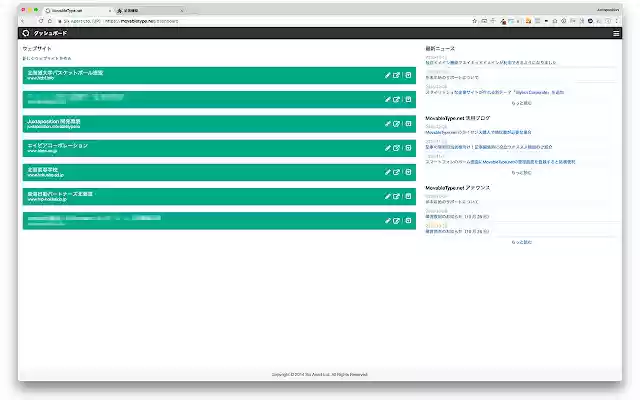Open the external-link icon on the コーポレーション row
This screenshot has height=400, width=640.
pos(396,148)
